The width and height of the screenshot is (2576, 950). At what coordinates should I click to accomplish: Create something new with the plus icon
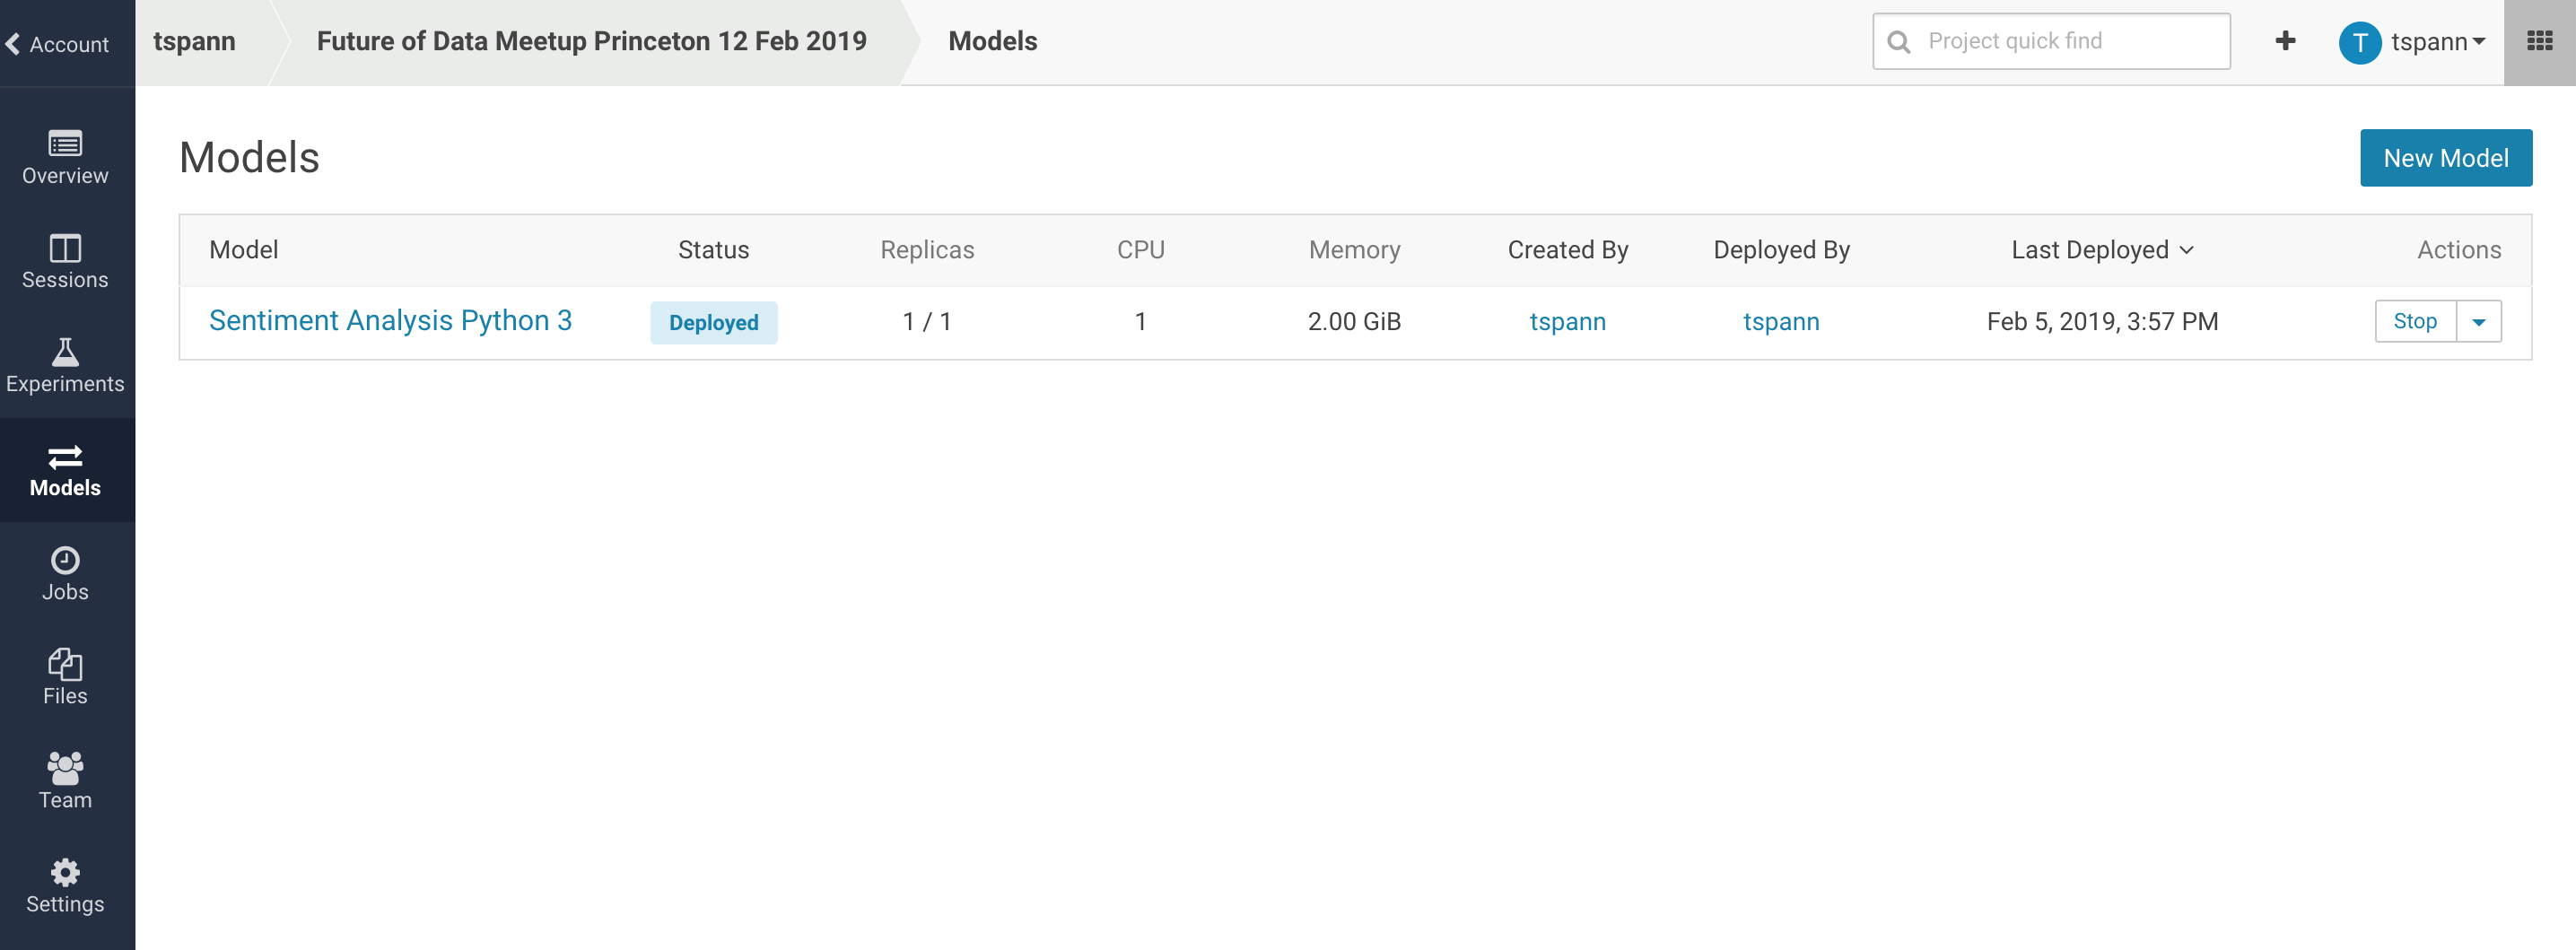[2286, 41]
